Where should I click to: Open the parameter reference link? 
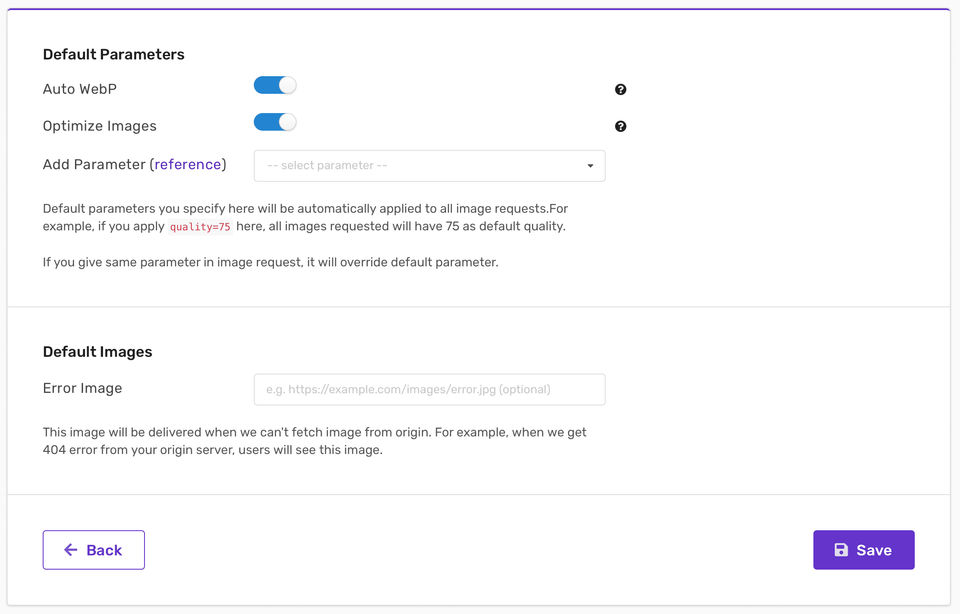click(188, 165)
